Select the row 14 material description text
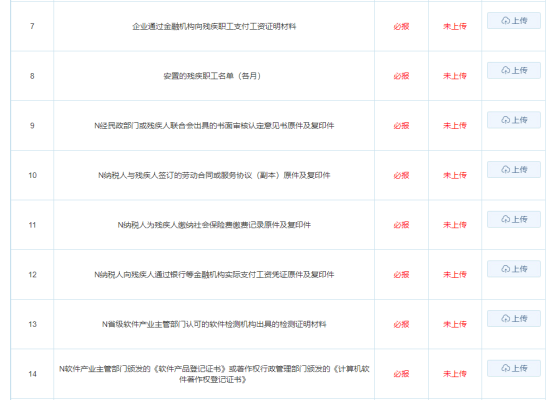The image size is (554, 401). point(214,374)
